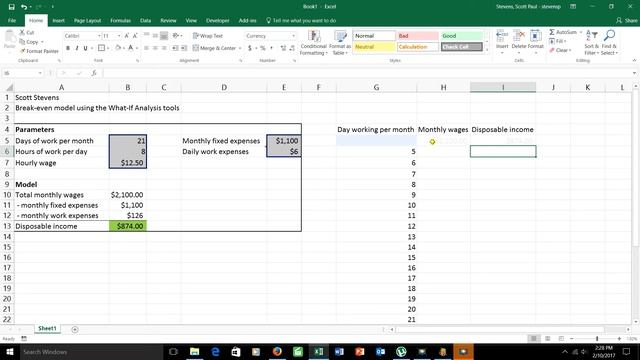The height and width of the screenshot is (360, 640).
Task: Switch to the Data tab
Action: point(145,20)
